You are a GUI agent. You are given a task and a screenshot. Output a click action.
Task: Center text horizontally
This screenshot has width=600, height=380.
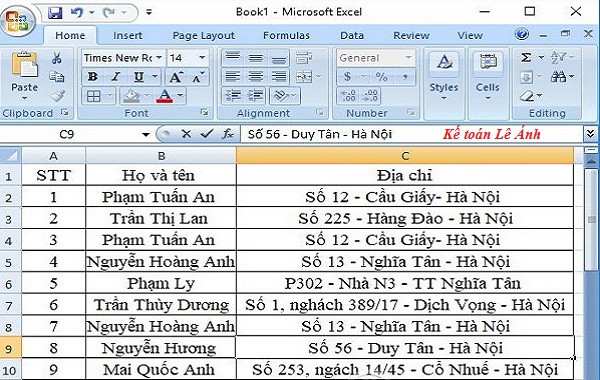pos(256,77)
